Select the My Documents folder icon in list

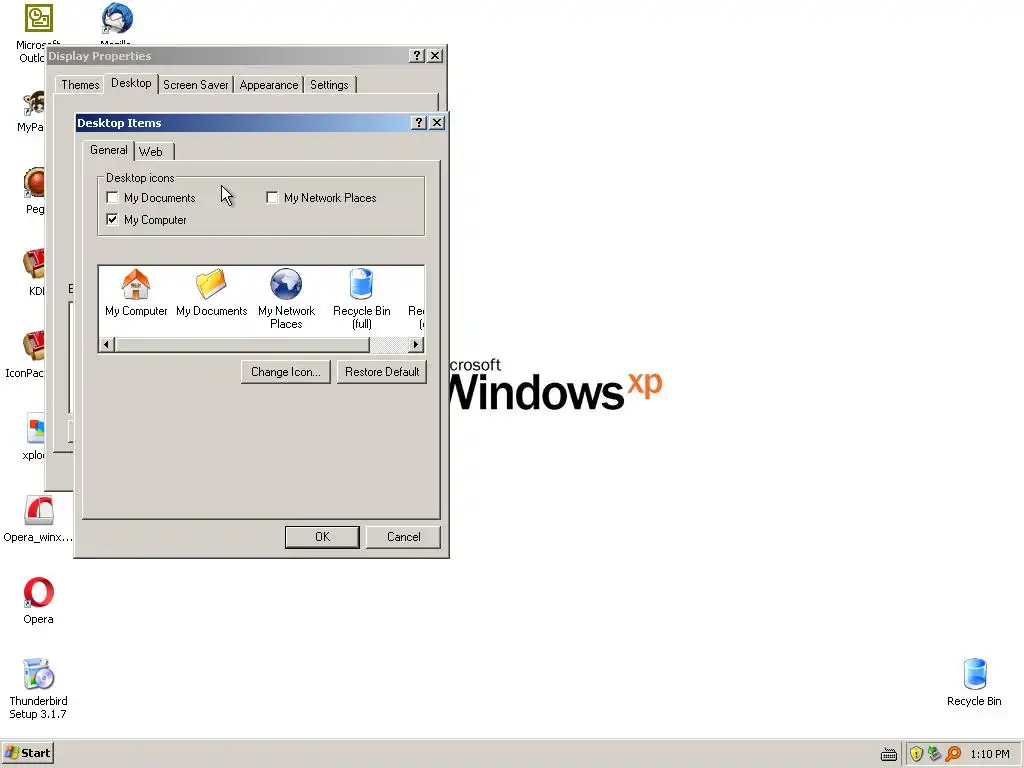pyautogui.click(x=211, y=285)
